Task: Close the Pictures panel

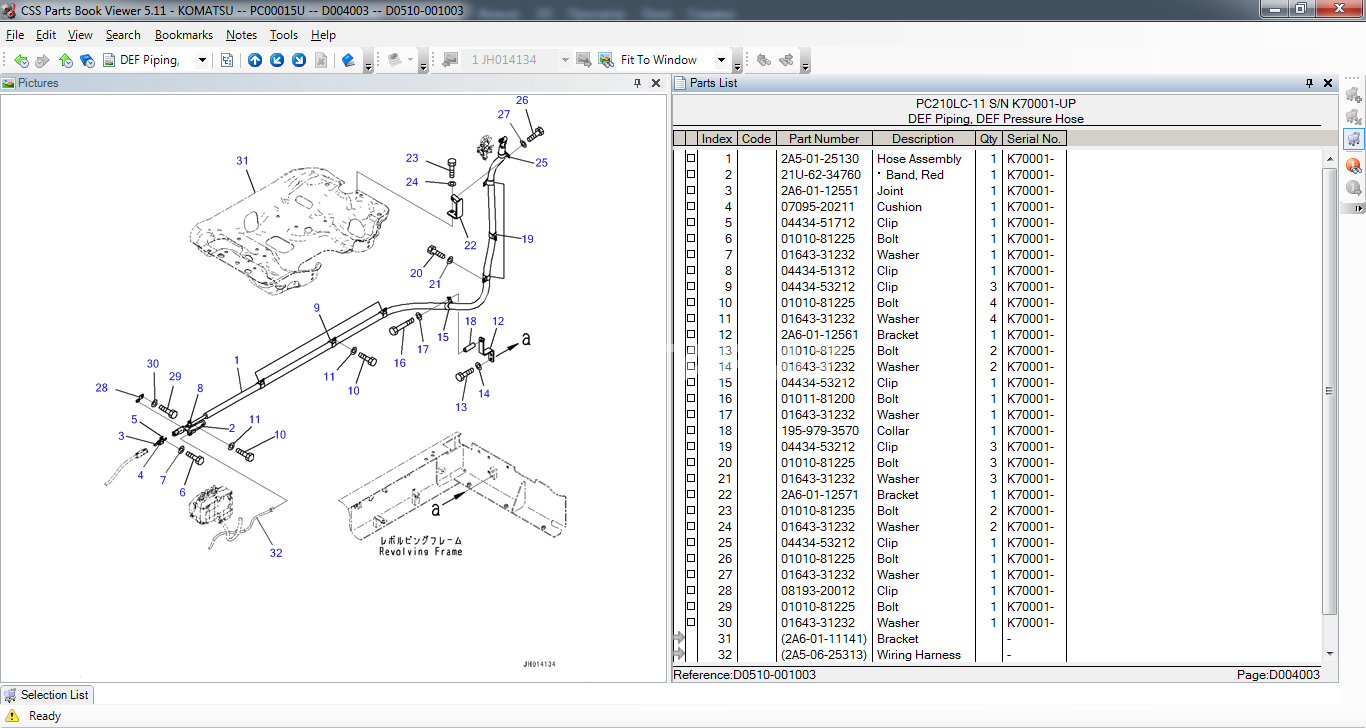Action: (656, 84)
